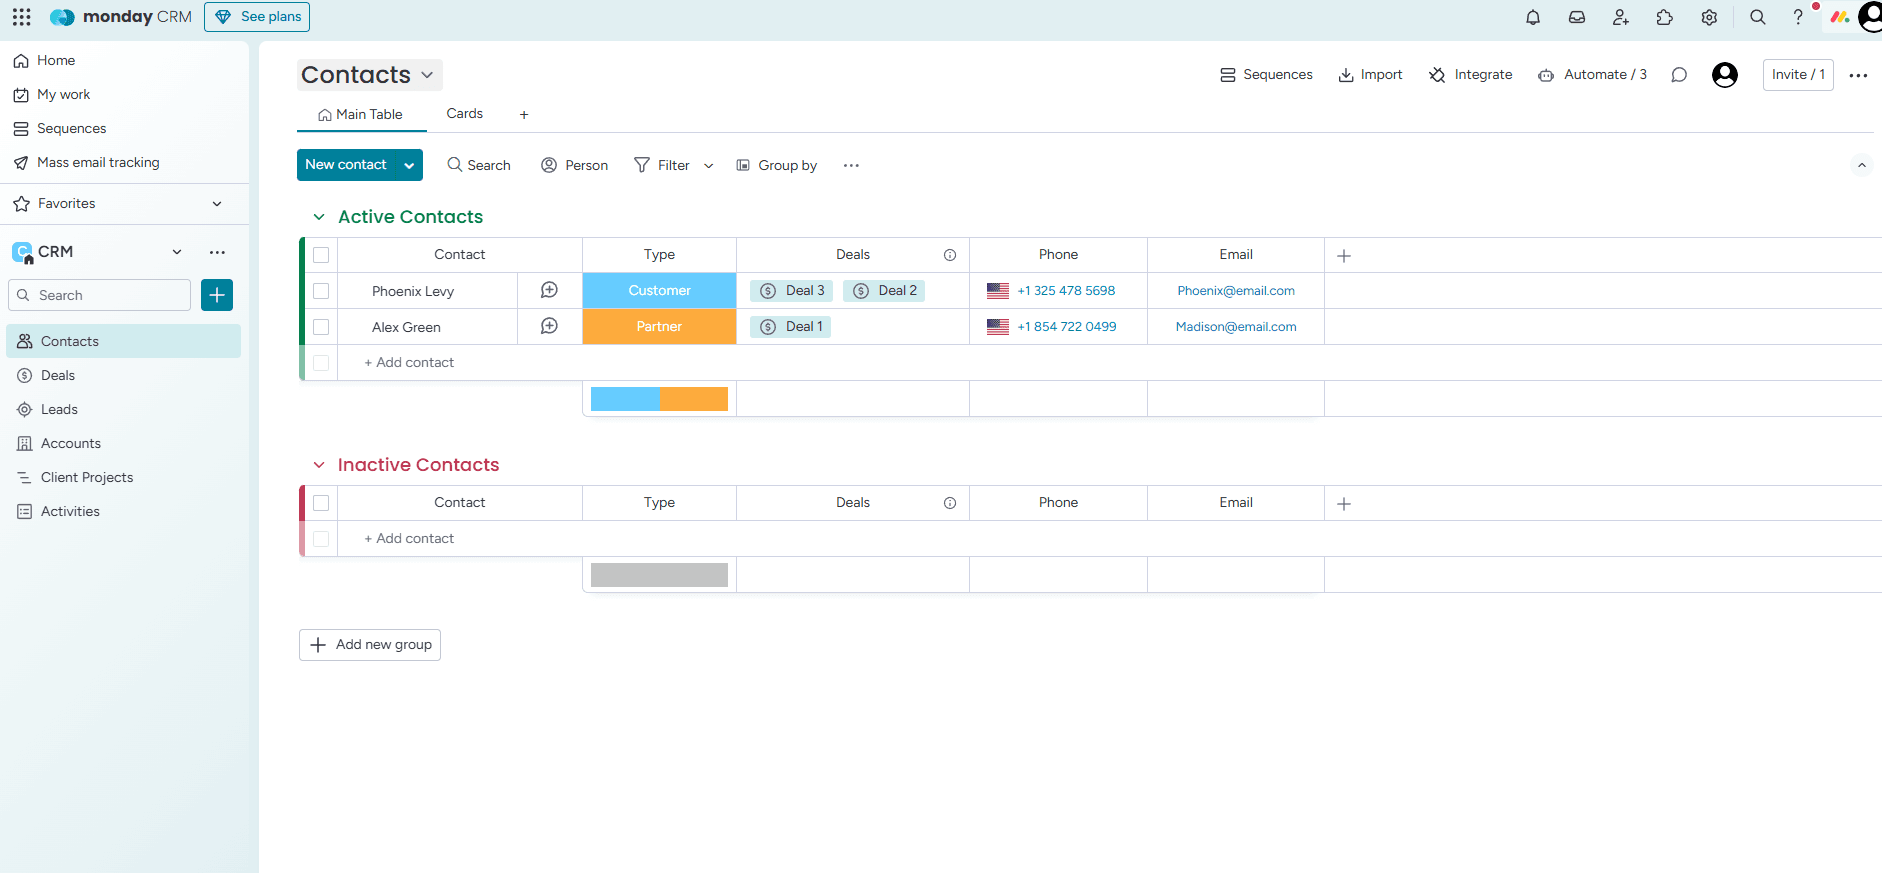Click the Deals column info icon in Active Contacts
1882x873 pixels.
tap(950, 255)
